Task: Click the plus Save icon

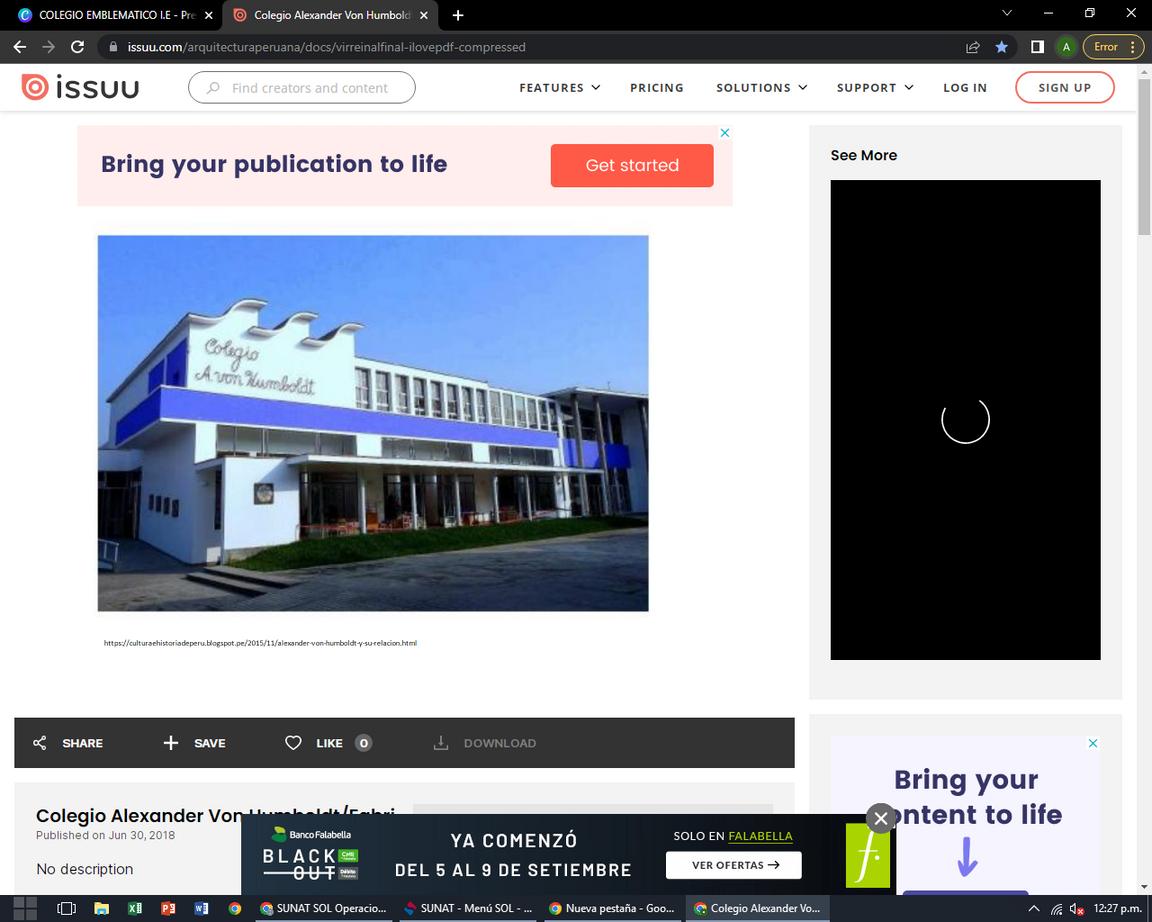Action: pyautogui.click(x=170, y=743)
